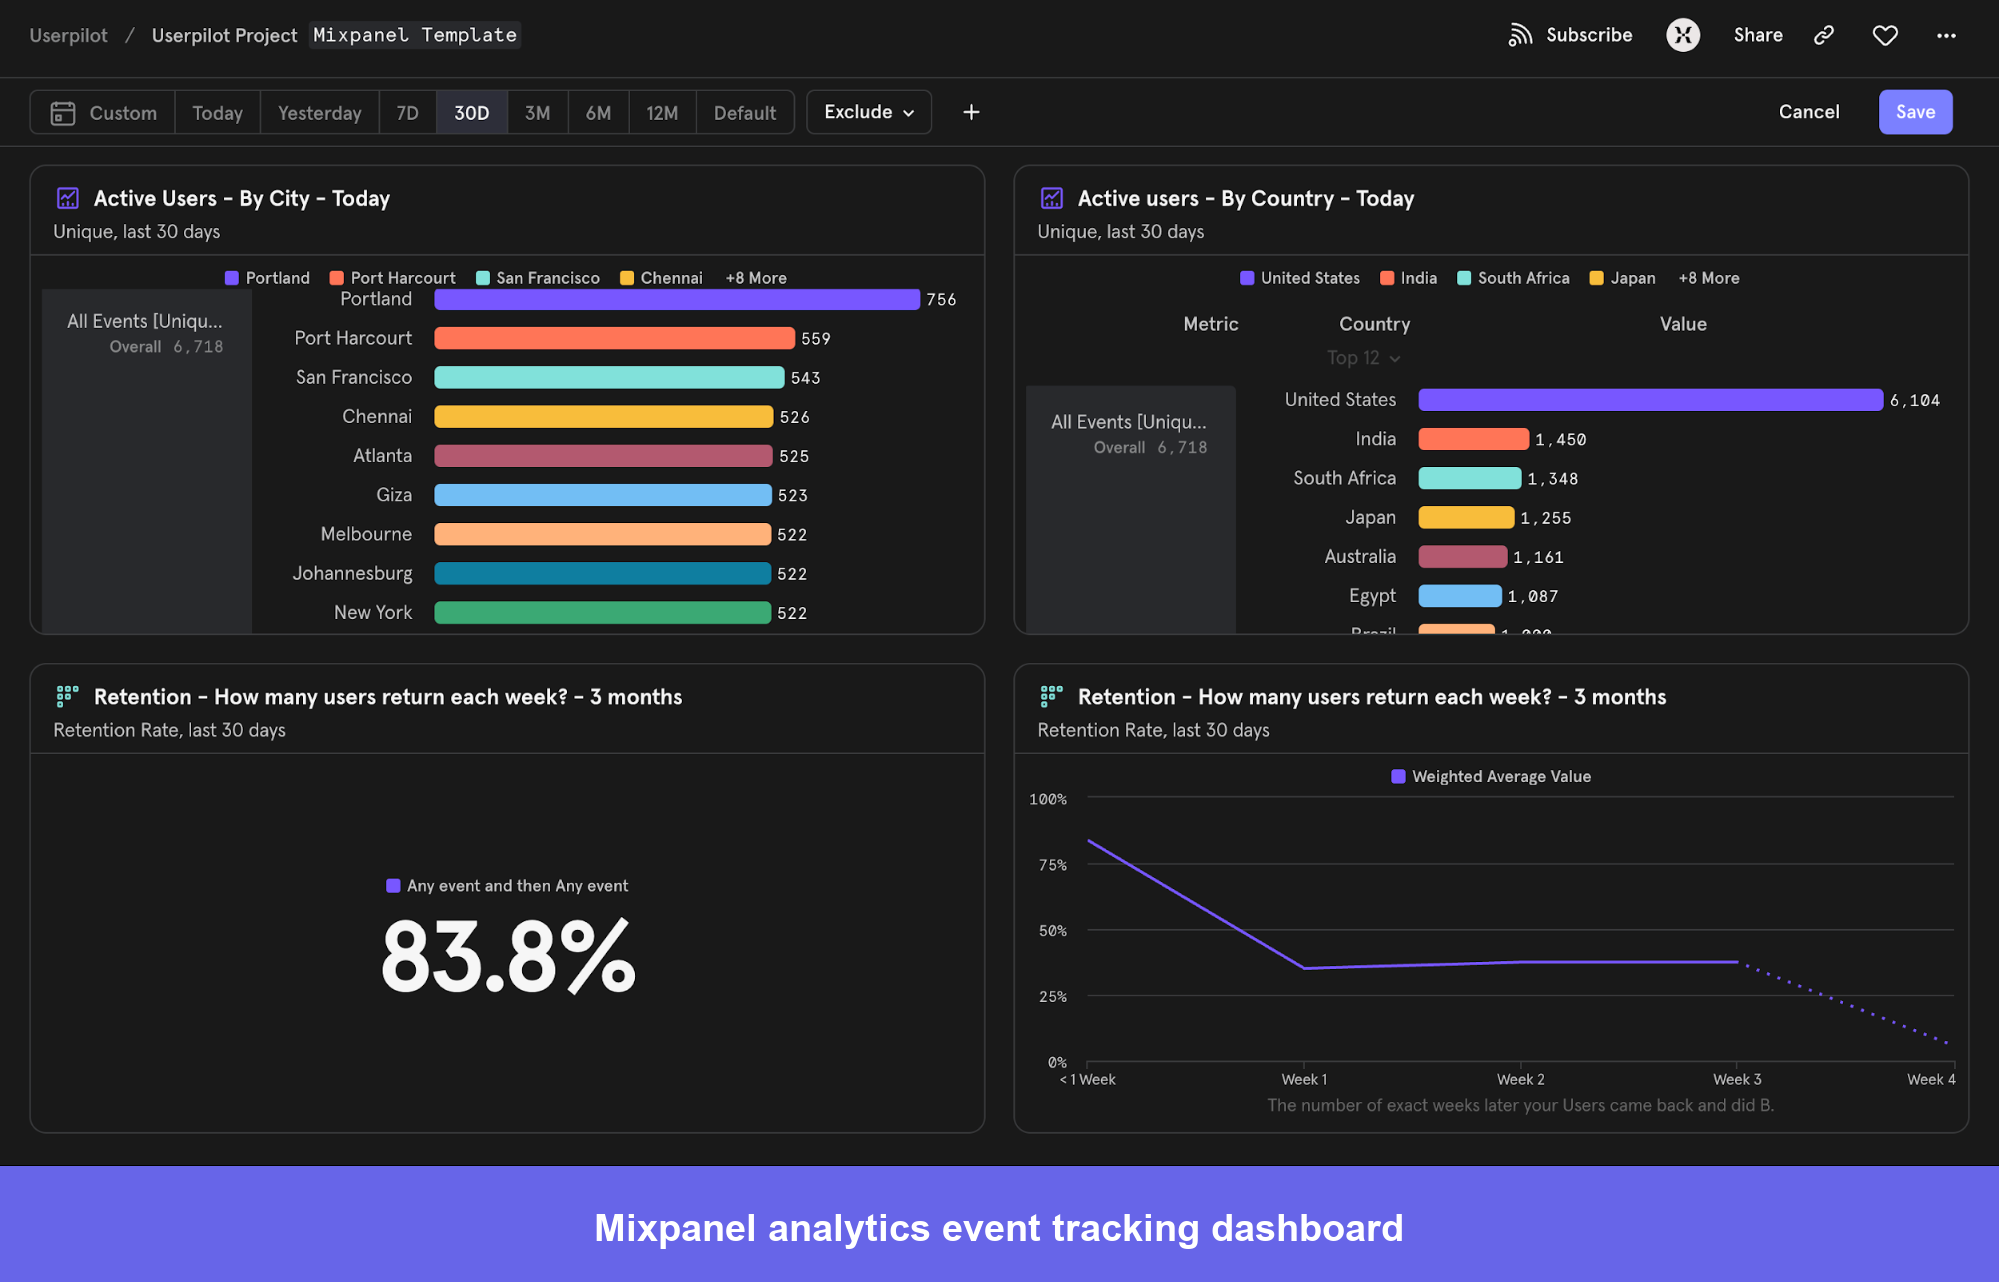
Task: Open the Exclude dropdown
Action: click(867, 112)
